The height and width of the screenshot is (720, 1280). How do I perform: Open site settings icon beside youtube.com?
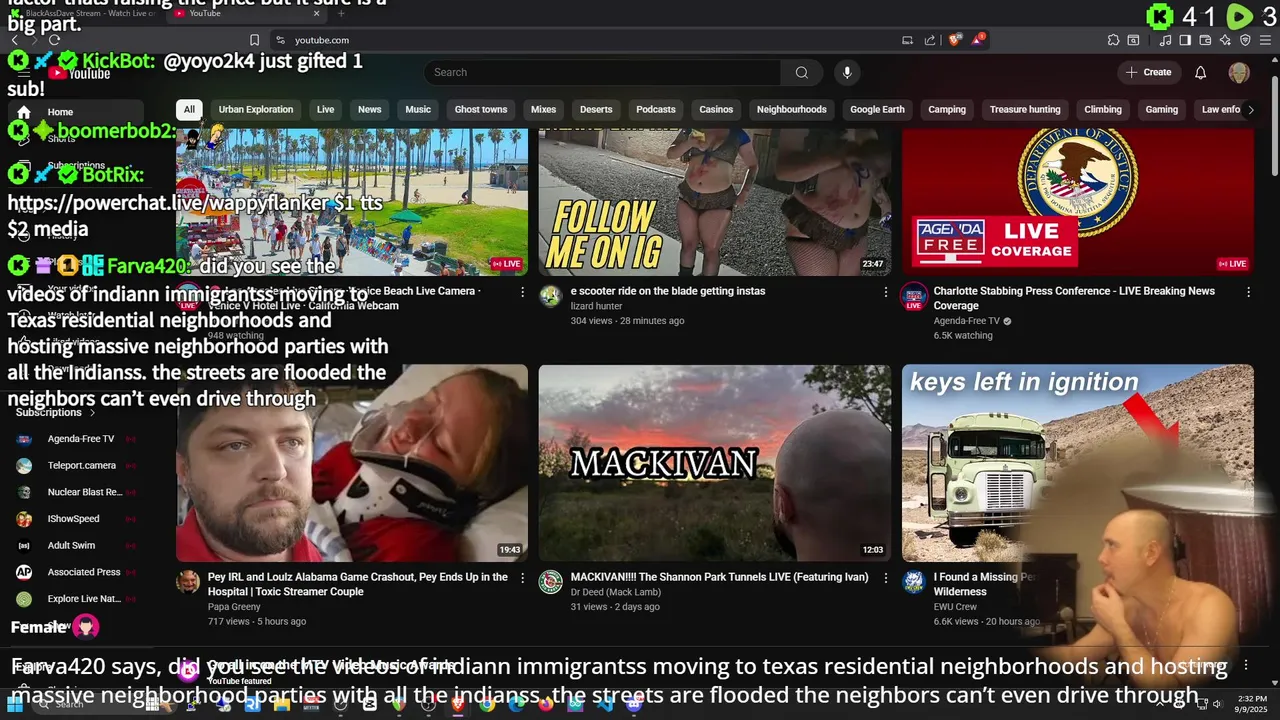click(x=280, y=40)
